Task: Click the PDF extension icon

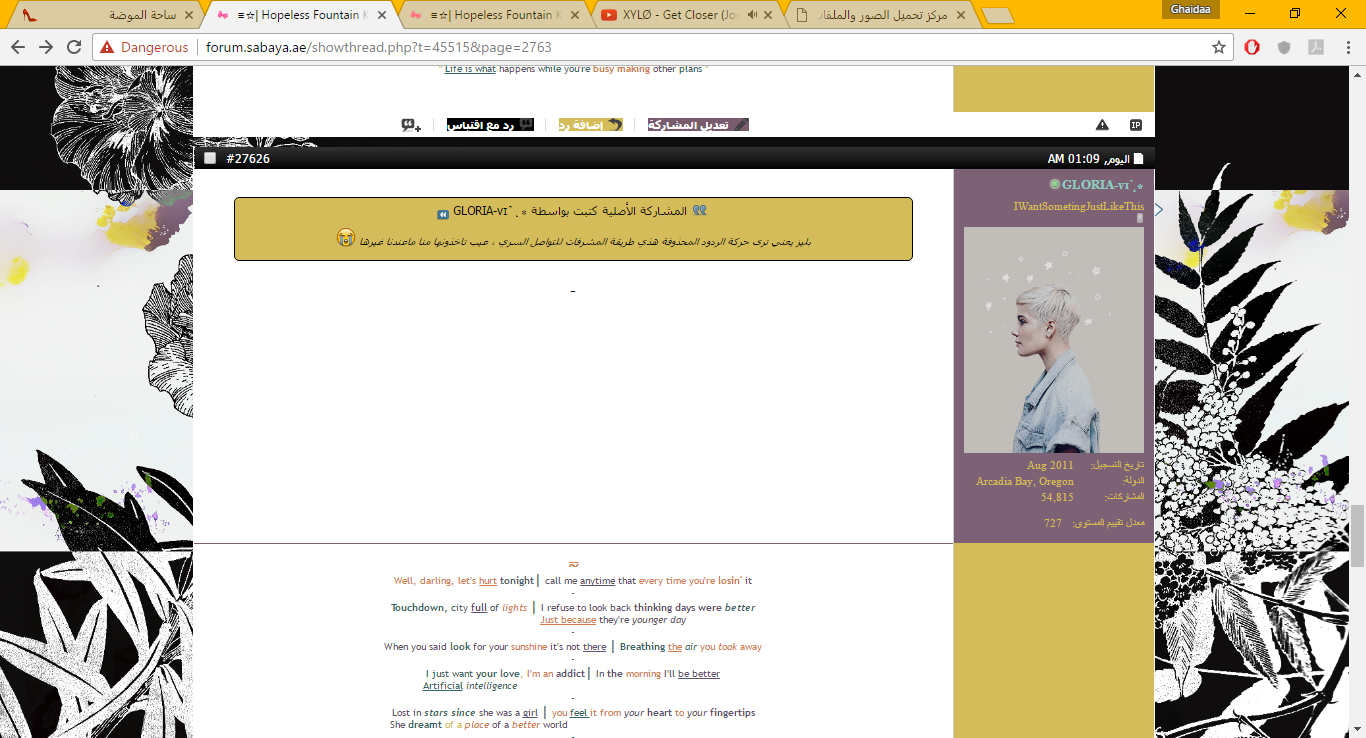Action: click(x=1317, y=47)
